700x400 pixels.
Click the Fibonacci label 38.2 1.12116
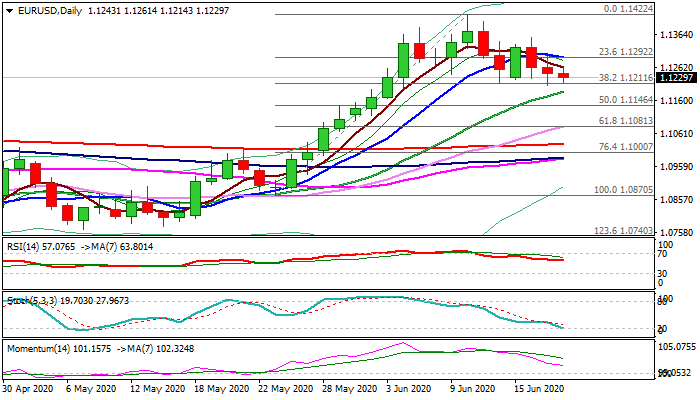(626, 78)
